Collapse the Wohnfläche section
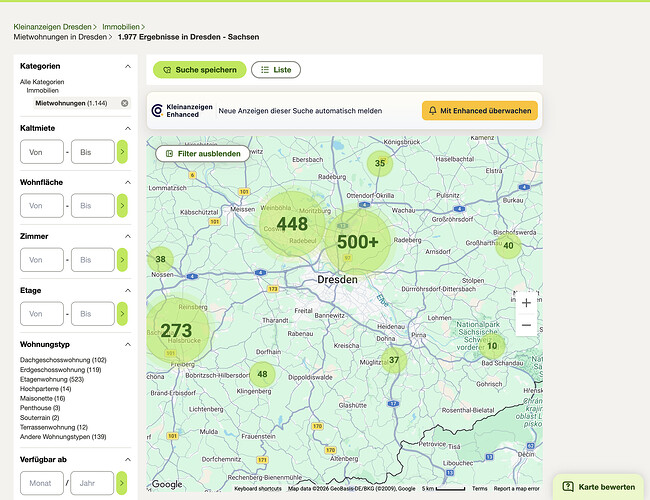This screenshot has height=500, width=650. tap(128, 182)
